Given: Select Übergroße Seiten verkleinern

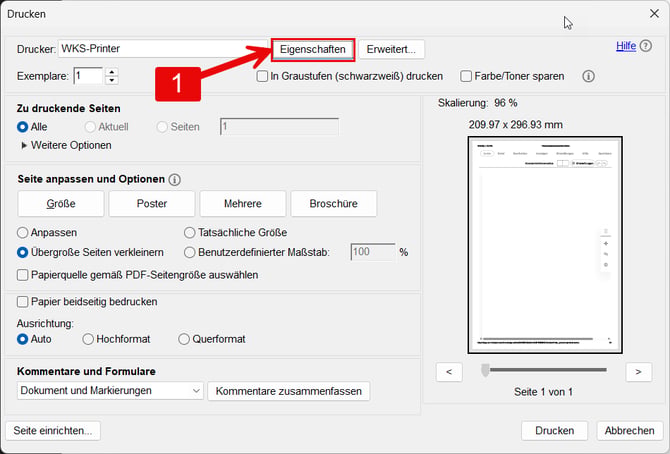Looking at the screenshot, I should point(23,253).
